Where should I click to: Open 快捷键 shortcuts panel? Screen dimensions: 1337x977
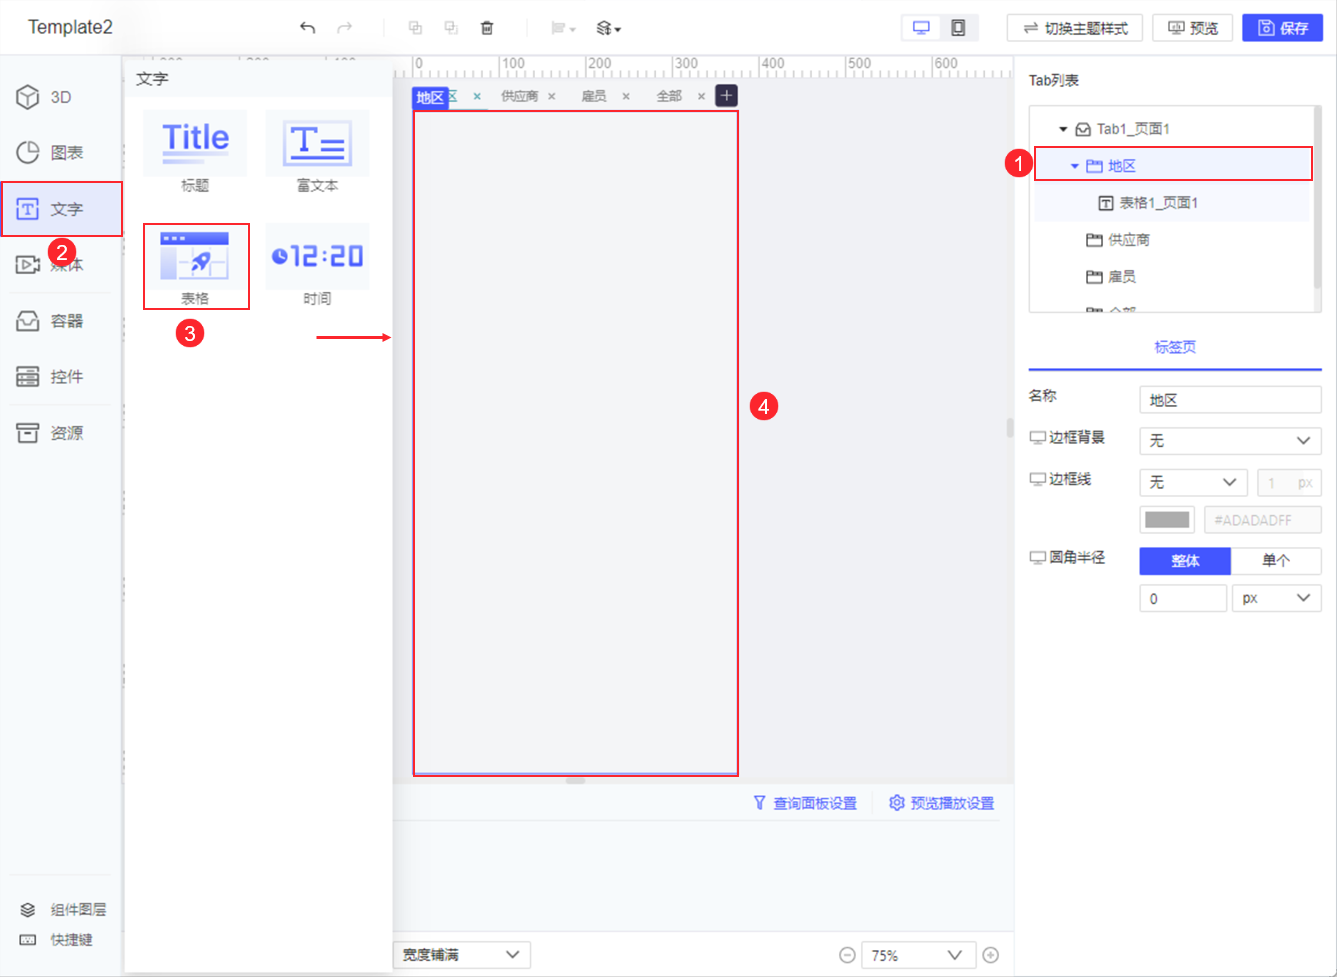56,940
